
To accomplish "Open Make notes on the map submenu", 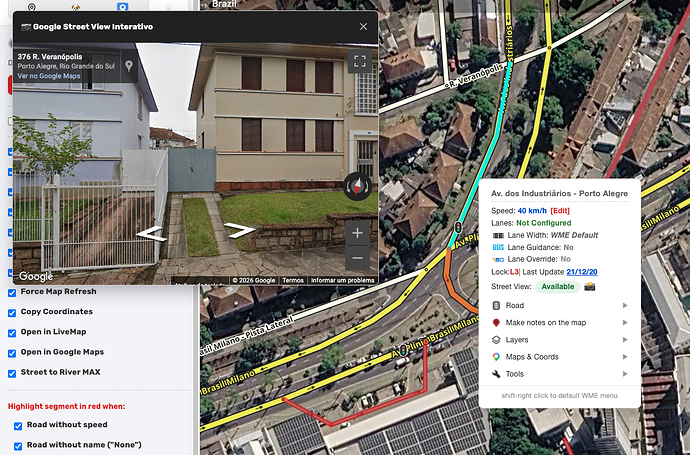I will (559, 323).
